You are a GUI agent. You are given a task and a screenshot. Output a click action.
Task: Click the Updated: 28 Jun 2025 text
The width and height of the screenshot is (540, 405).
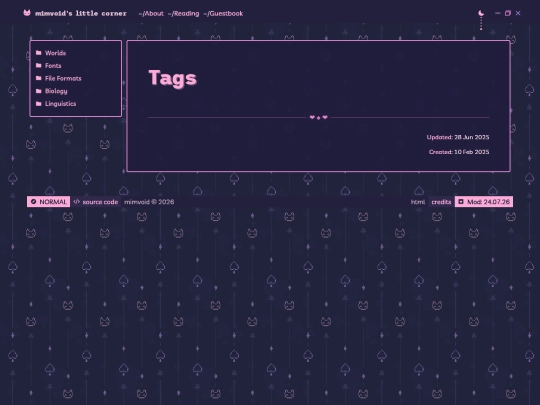458,137
